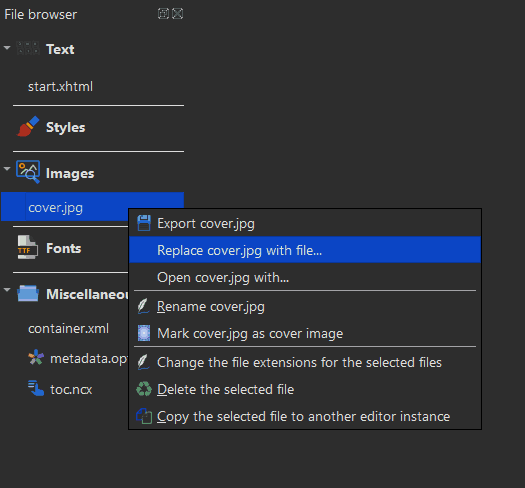Viewport: 525px width, 488px height.
Task: Collapse the Images section arrow
Action: (7, 169)
